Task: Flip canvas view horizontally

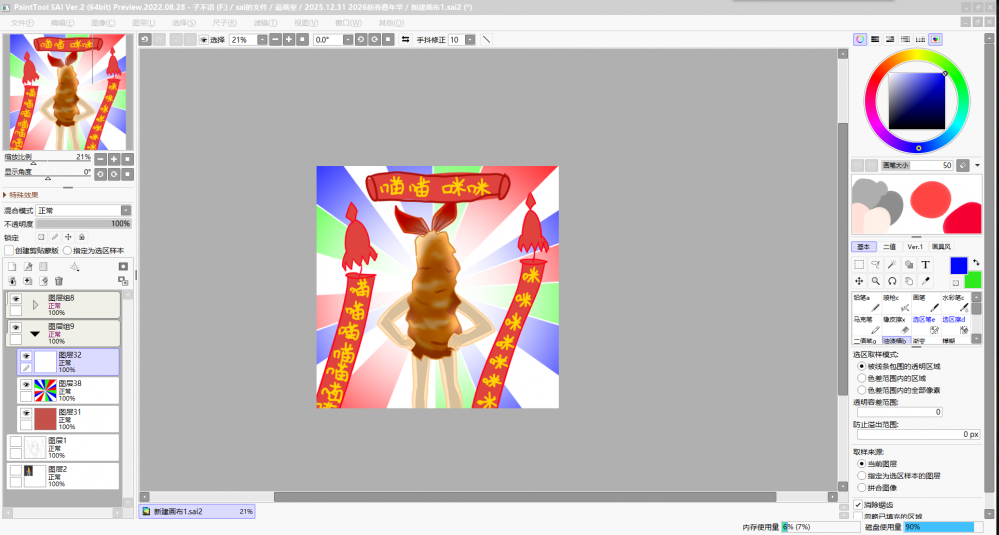Action: (405, 39)
